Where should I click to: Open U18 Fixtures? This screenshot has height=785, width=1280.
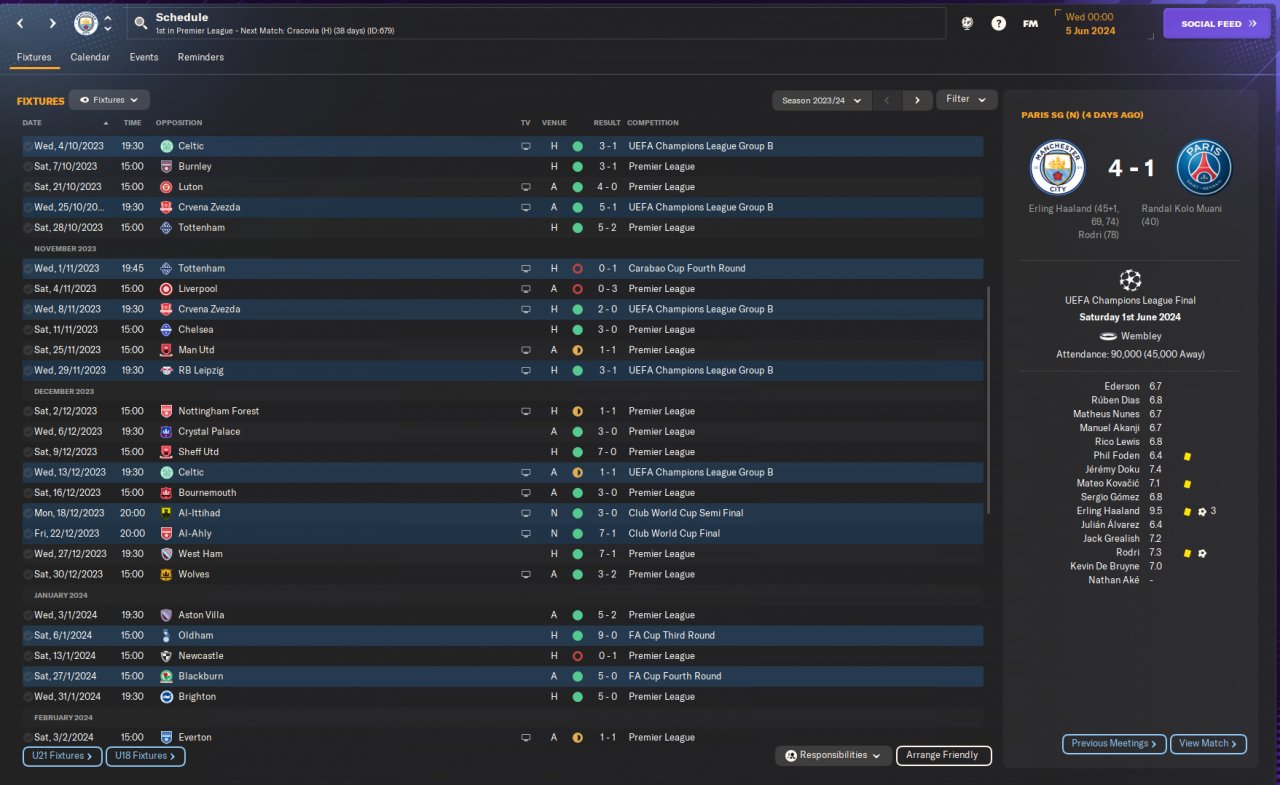click(x=145, y=756)
